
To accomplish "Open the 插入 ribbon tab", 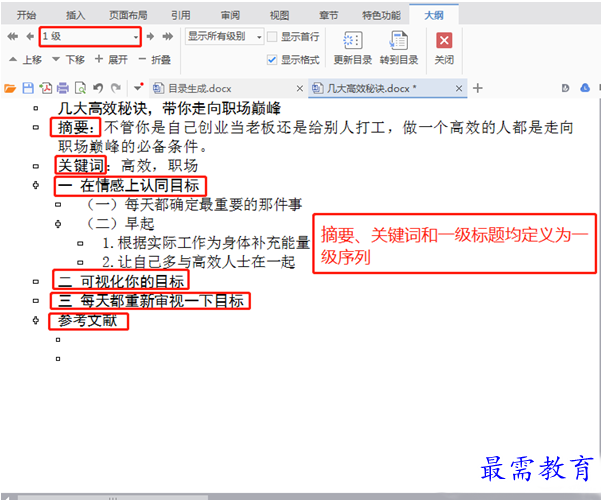I will (x=75, y=15).
